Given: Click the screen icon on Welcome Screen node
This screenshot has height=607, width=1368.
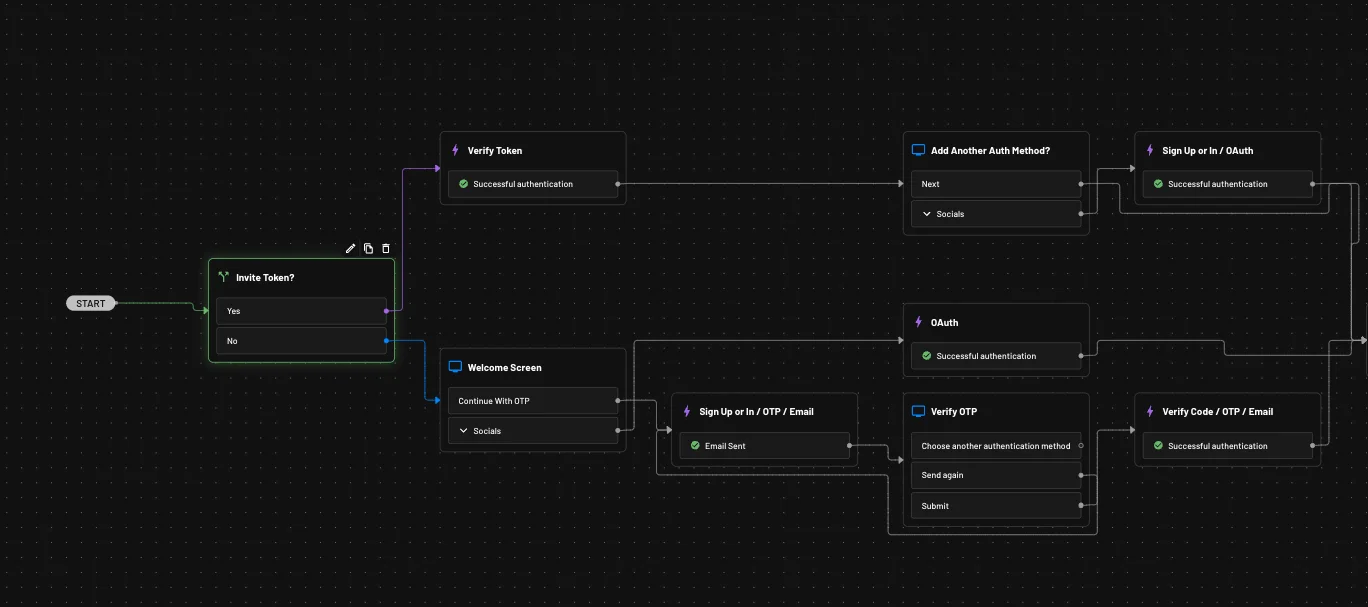Looking at the screenshot, I should [x=455, y=368].
